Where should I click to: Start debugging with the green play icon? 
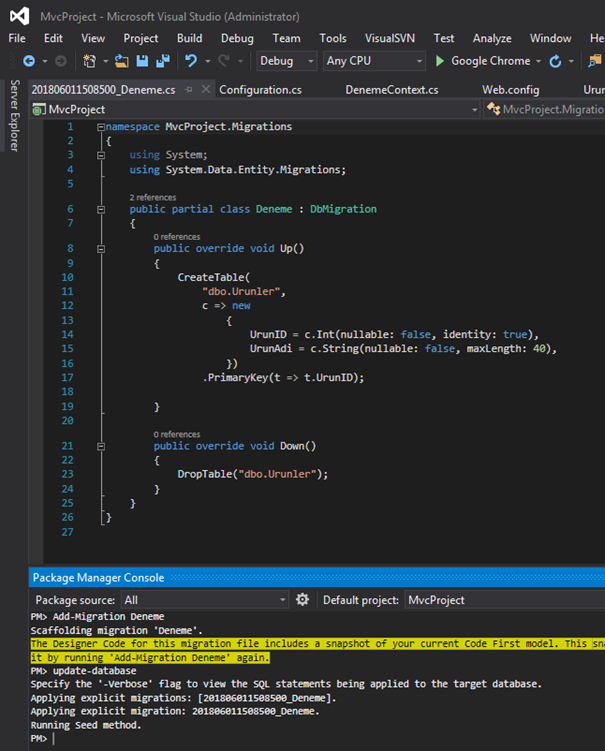tap(440, 61)
